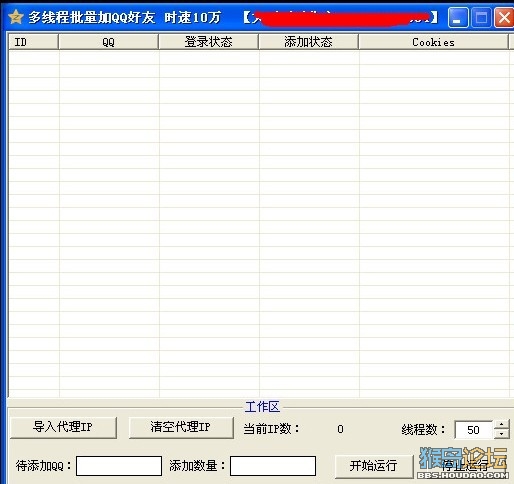This screenshot has width=514, height=484.
Task: Increase thread count with up arrow
Action: [x=501, y=425]
